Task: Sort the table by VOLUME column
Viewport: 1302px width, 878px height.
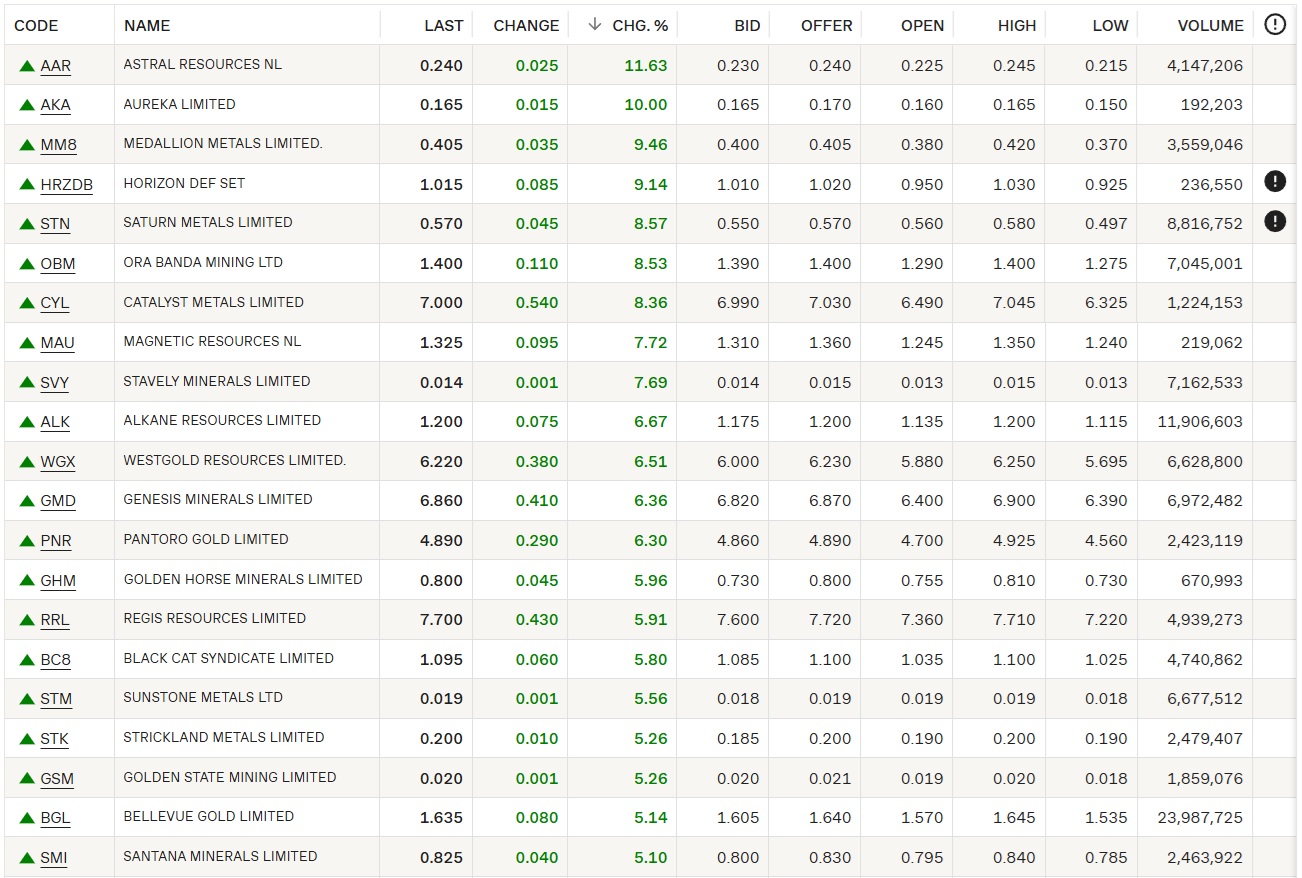Action: click(1210, 26)
